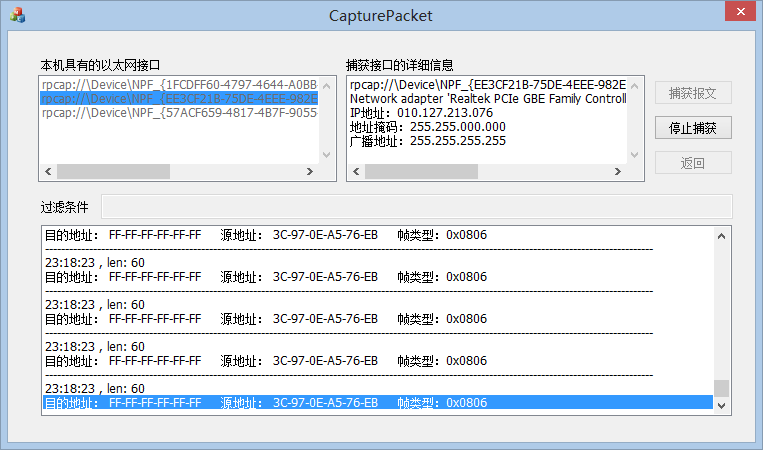Click interface list down scroll arrow
Viewport: 763px width, 450px height.
tap(327, 155)
